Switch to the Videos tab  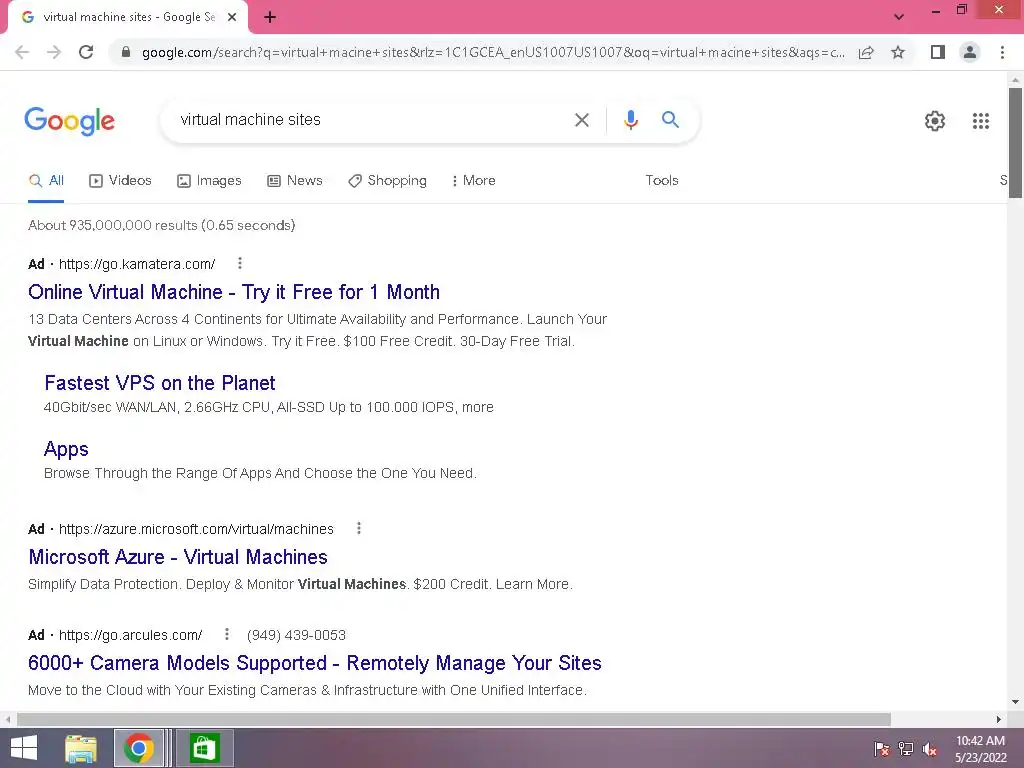(x=120, y=181)
